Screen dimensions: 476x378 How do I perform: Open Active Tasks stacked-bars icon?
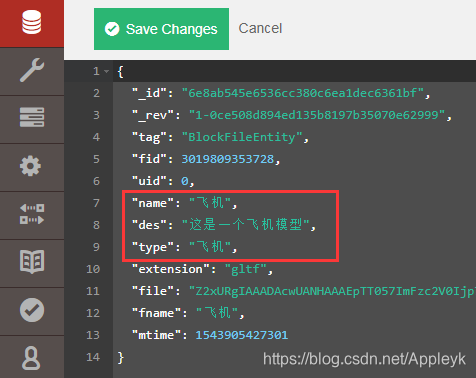(x=32, y=117)
